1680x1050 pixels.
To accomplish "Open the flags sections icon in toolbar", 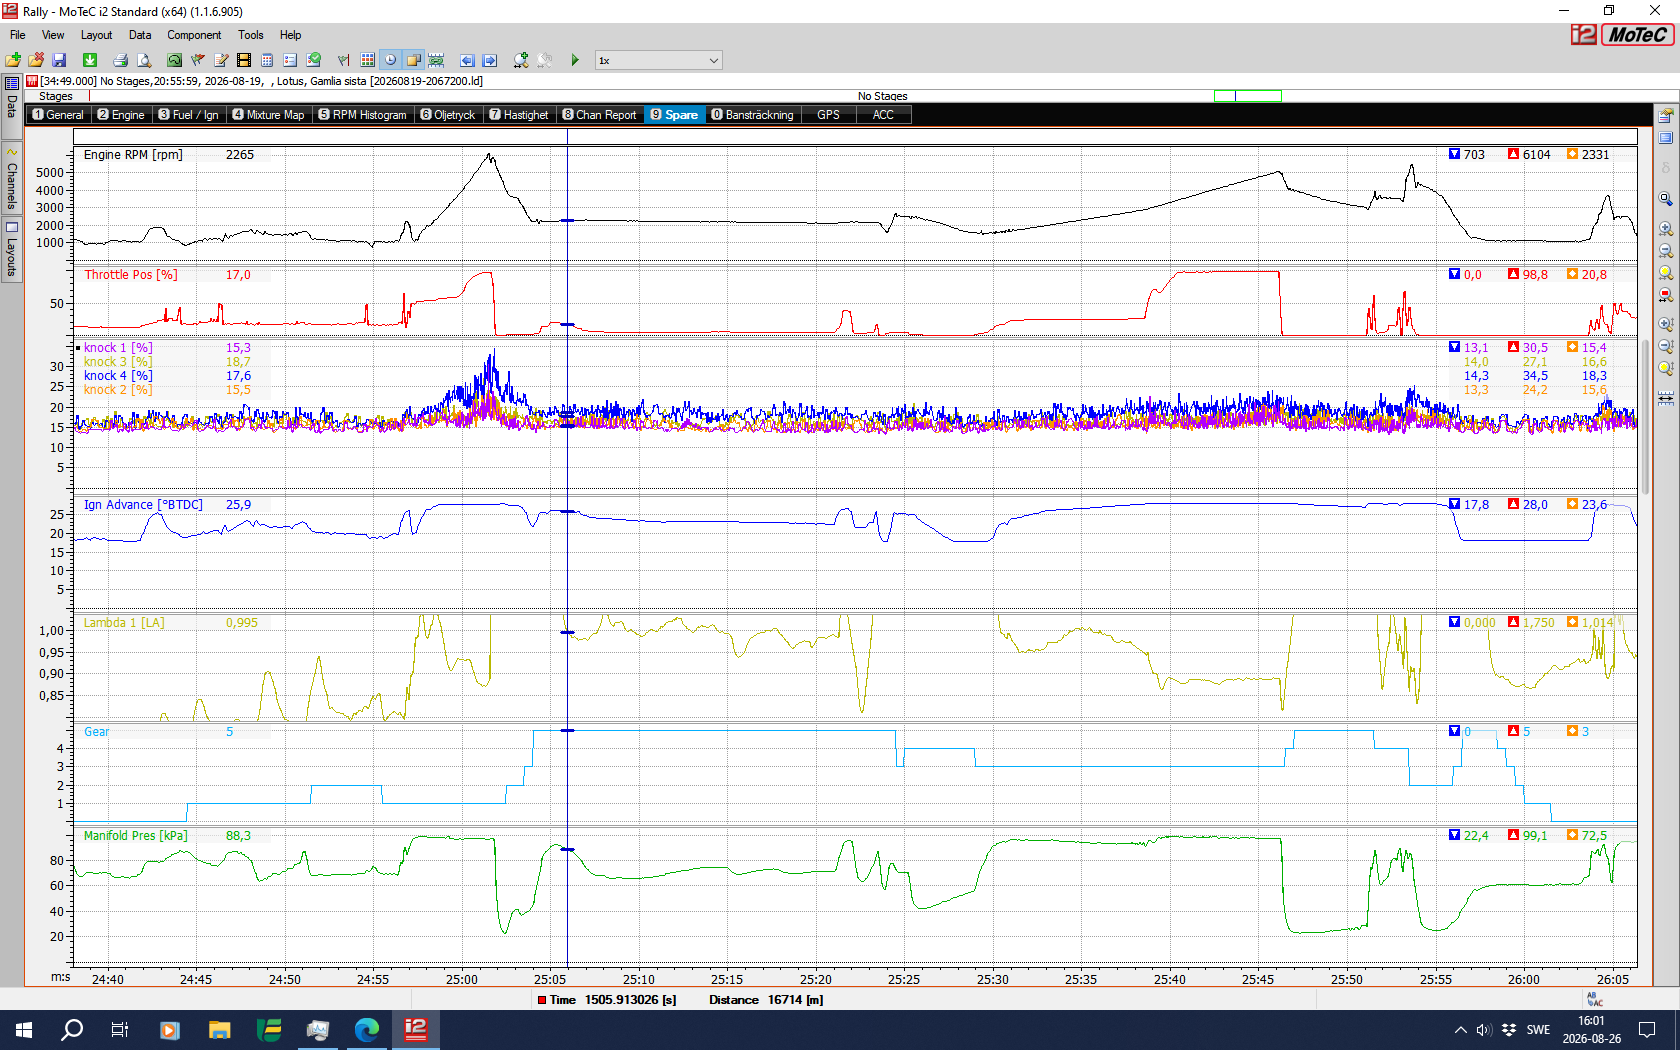I will [x=198, y=60].
